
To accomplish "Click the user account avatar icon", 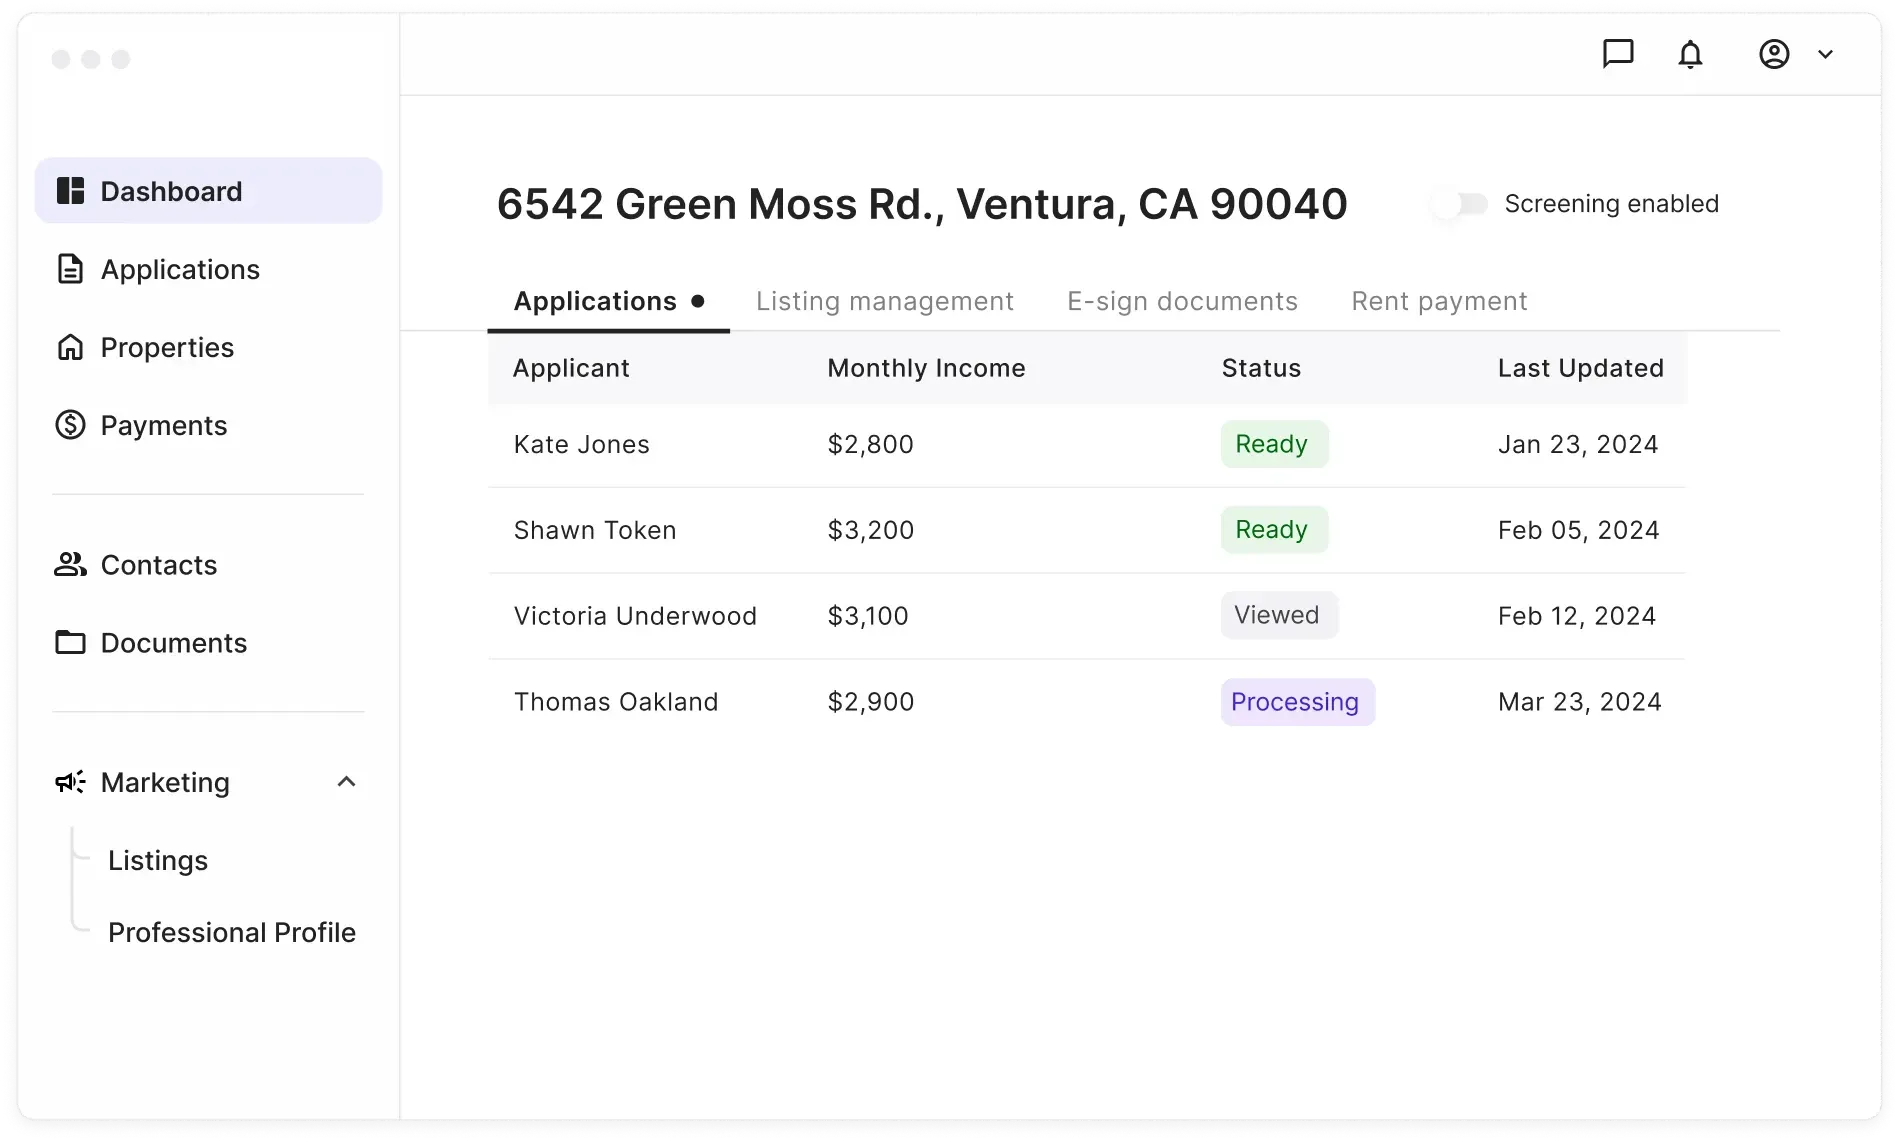I will (x=1774, y=54).
